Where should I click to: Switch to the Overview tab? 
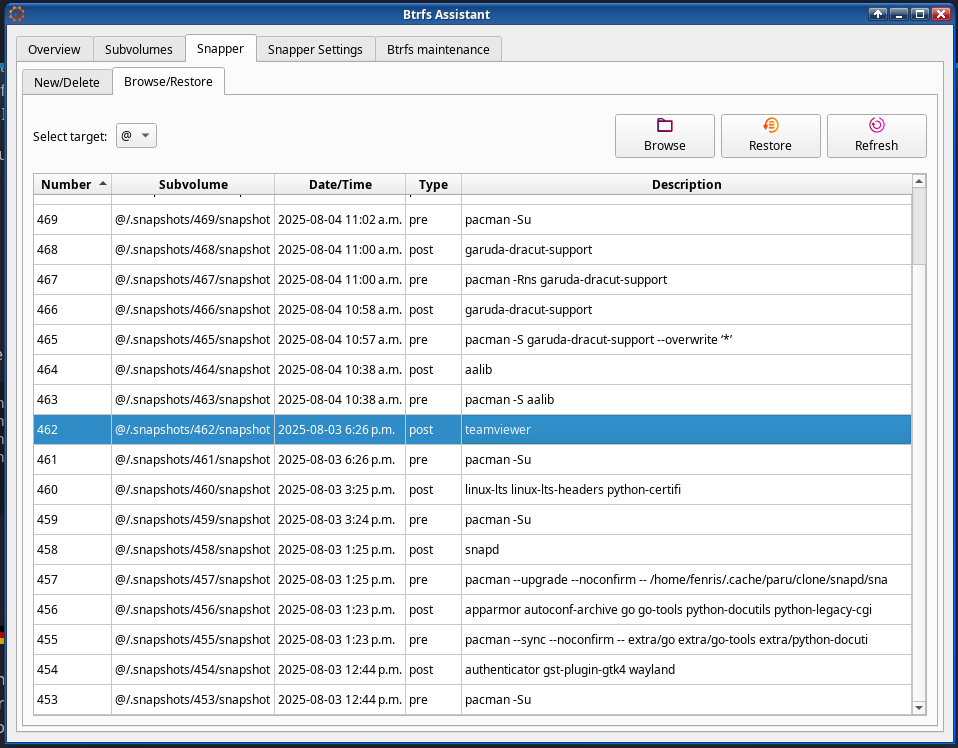click(54, 49)
